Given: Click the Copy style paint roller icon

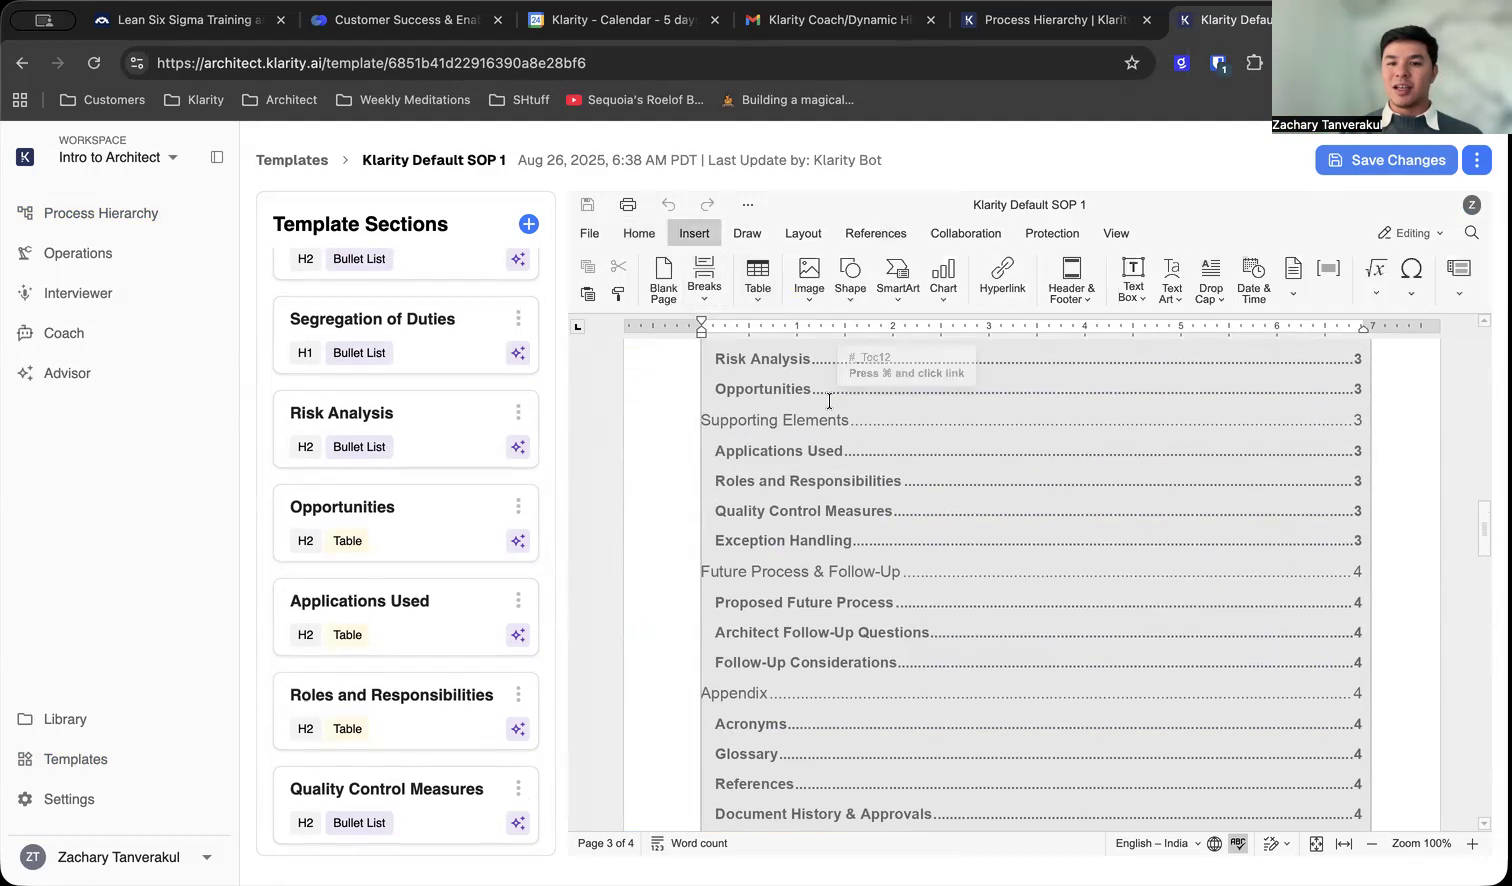Looking at the screenshot, I should (618, 294).
